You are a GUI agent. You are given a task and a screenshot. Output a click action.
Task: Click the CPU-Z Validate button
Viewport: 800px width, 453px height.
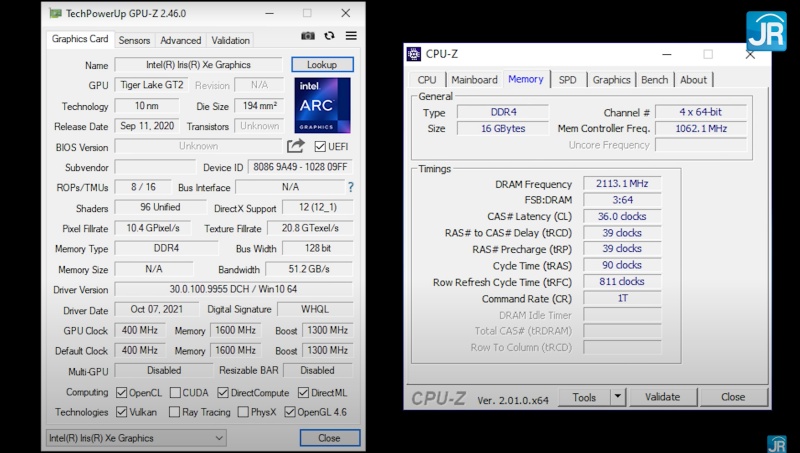click(x=662, y=396)
